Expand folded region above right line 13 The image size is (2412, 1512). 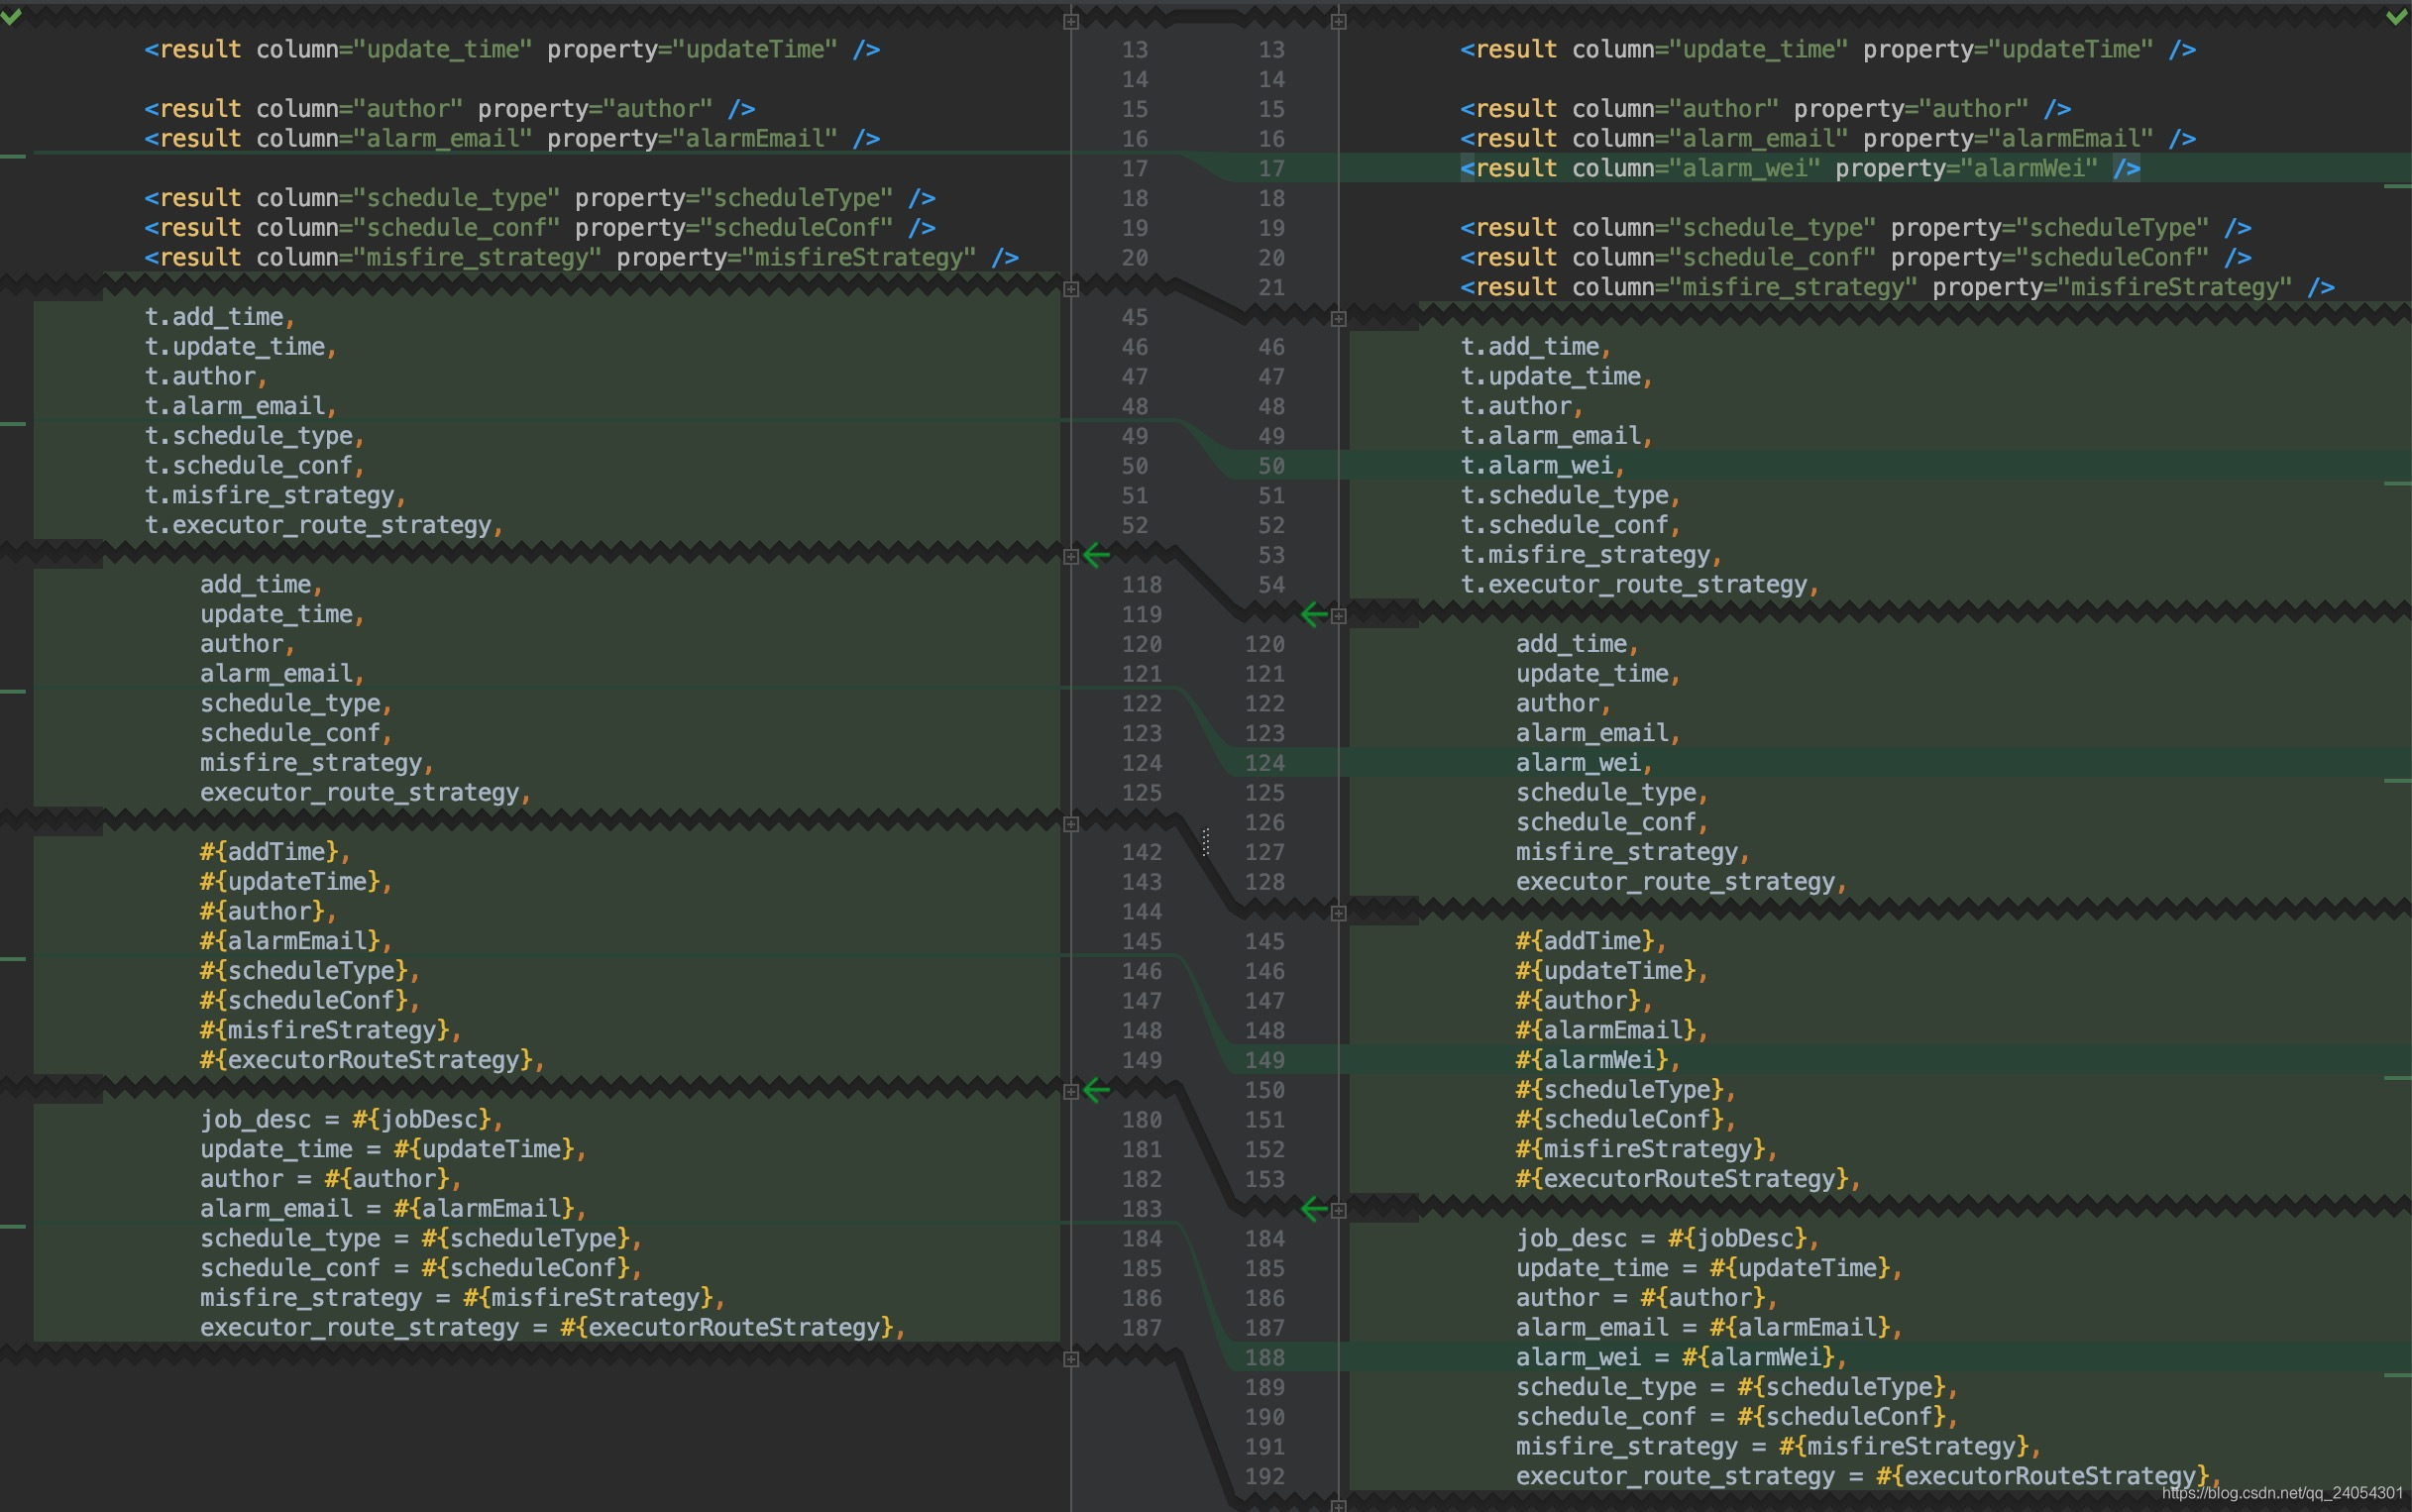[x=1338, y=22]
